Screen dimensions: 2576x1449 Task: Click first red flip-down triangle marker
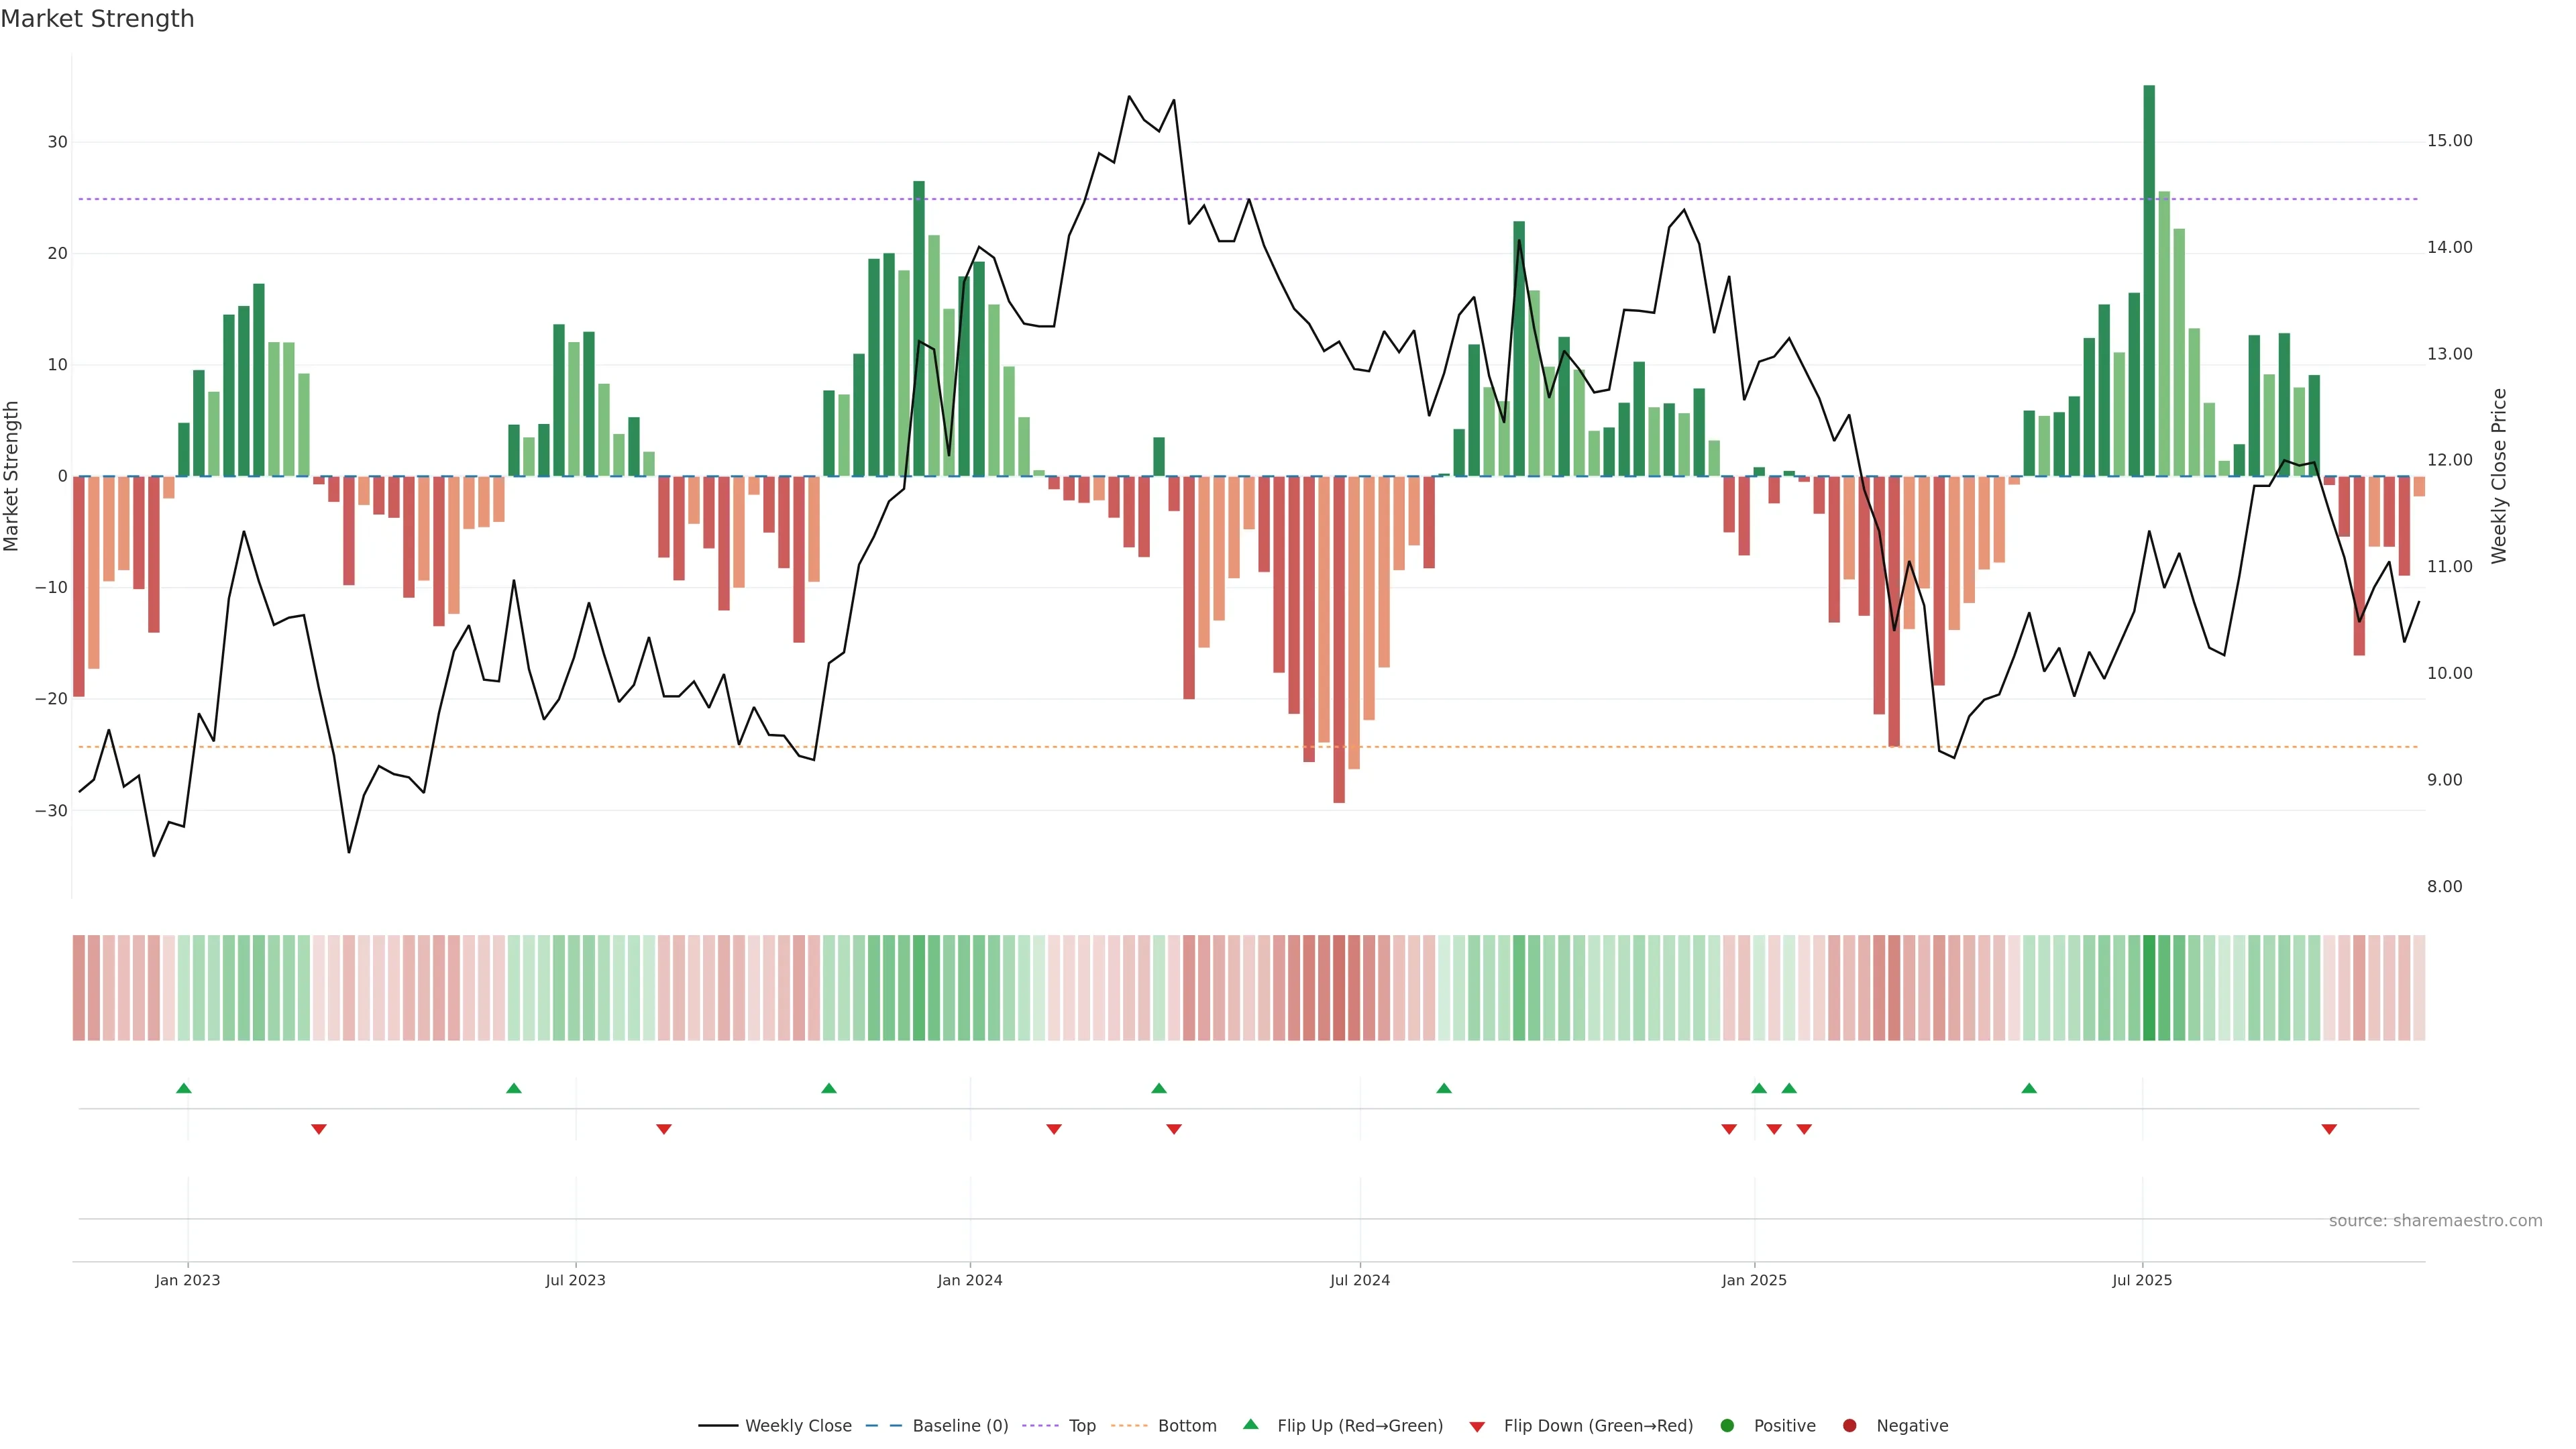[319, 1129]
